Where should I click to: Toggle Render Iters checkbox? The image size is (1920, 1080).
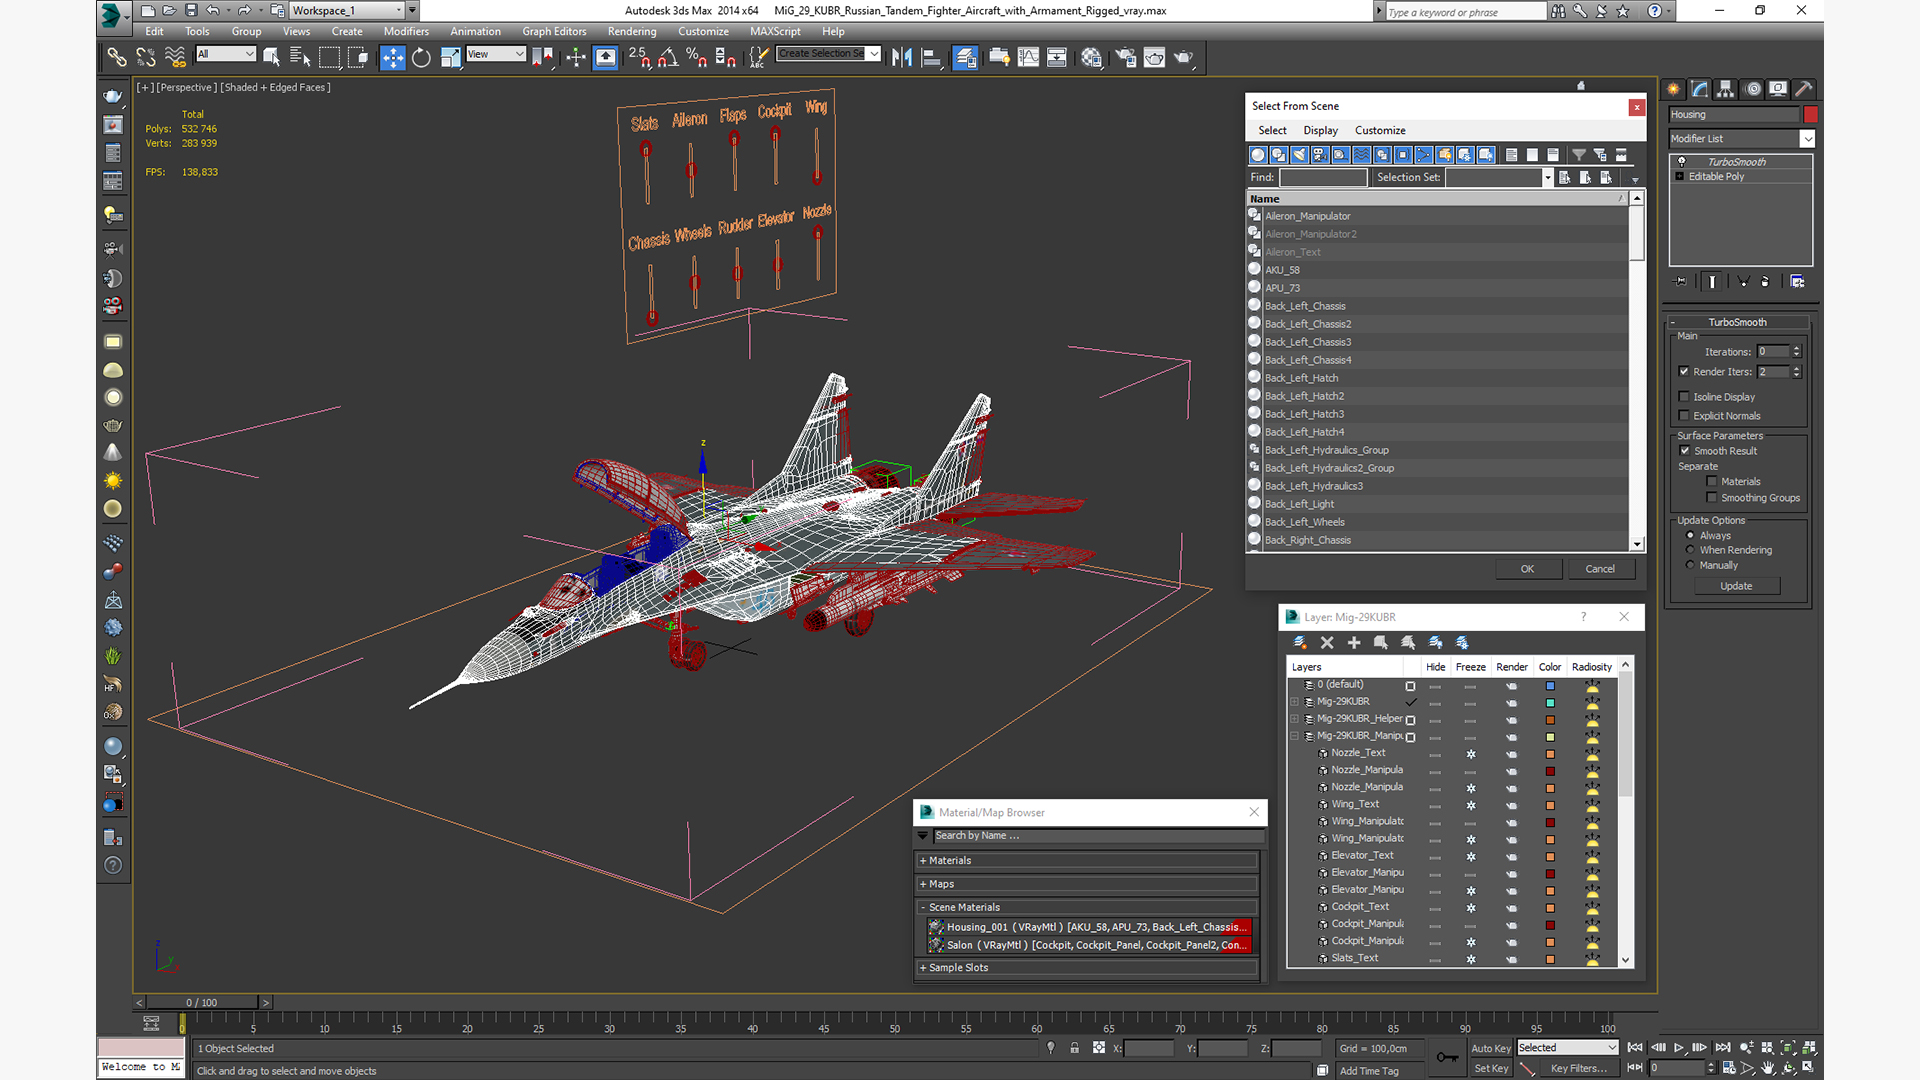pos(1684,372)
